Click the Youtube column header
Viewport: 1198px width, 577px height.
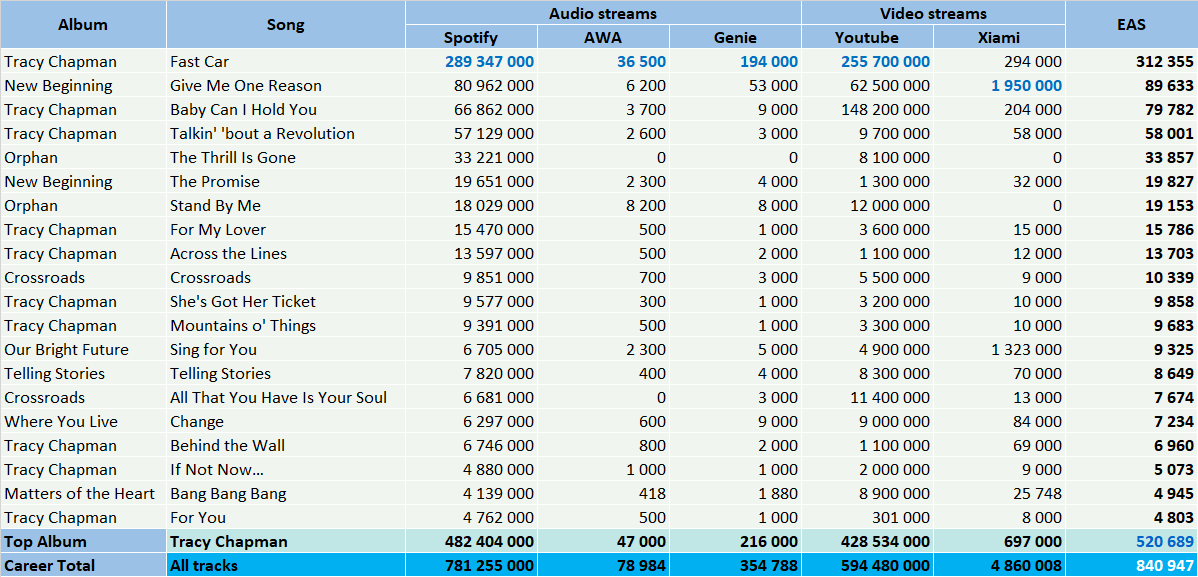coord(868,37)
